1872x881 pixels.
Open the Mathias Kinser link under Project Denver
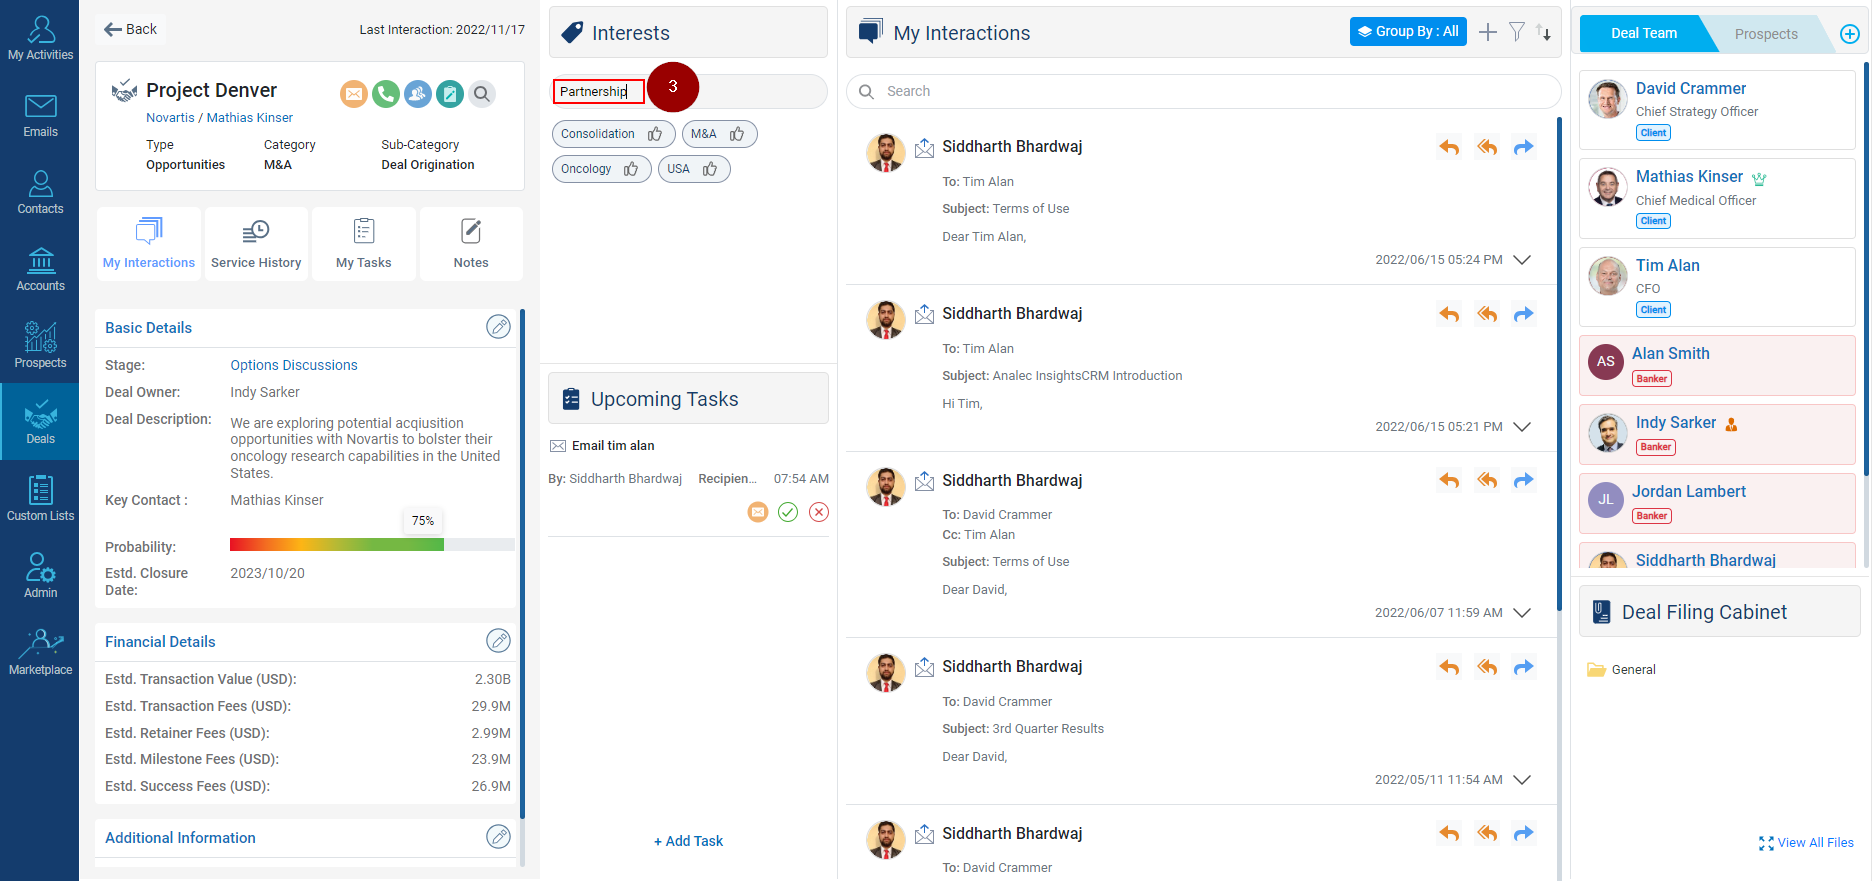tap(250, 117)
